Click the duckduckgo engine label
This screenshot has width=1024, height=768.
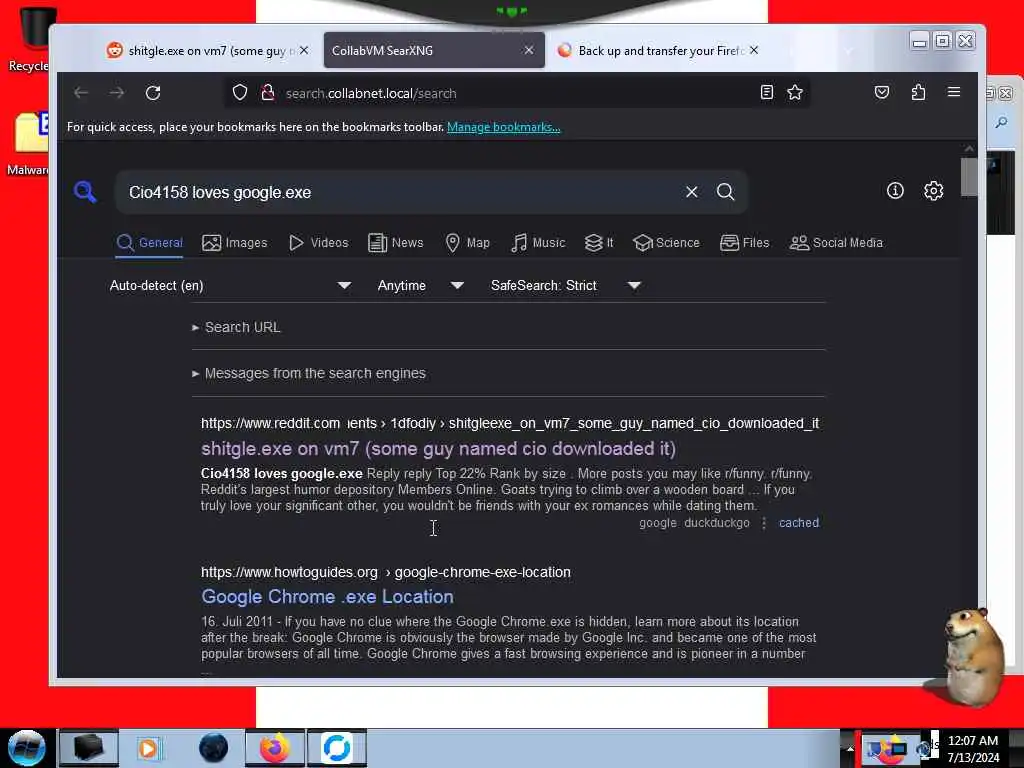(x=716, y=523)
